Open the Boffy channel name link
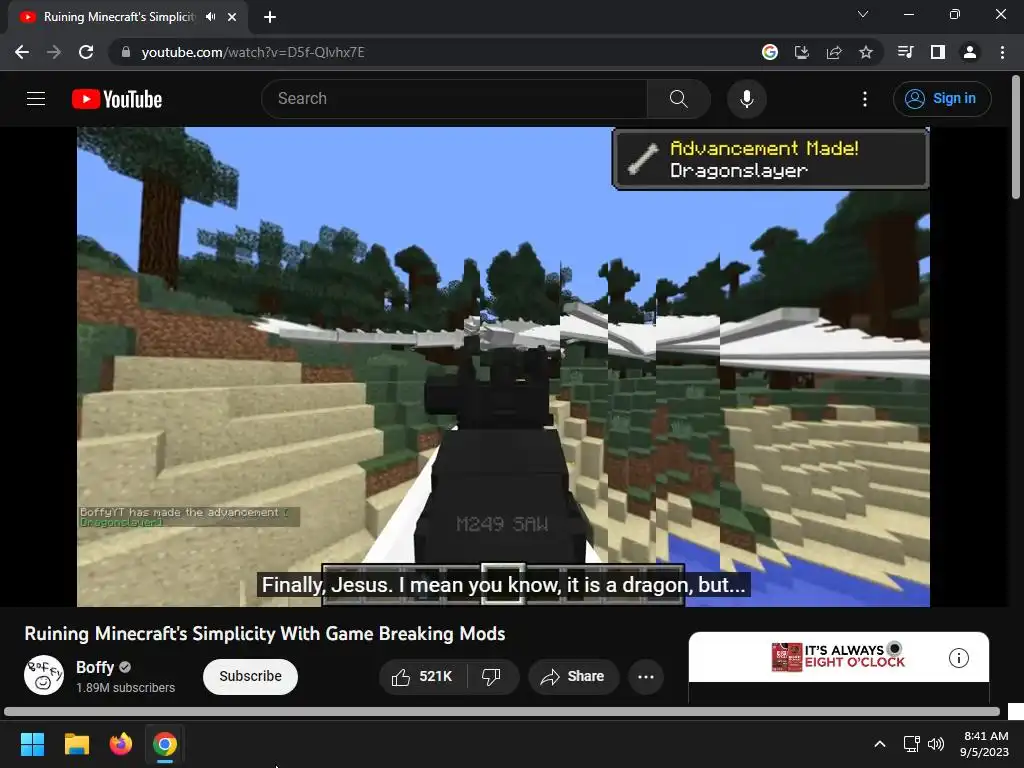The height and width of the screenshot is (768, 1024). tap(95, 667)
